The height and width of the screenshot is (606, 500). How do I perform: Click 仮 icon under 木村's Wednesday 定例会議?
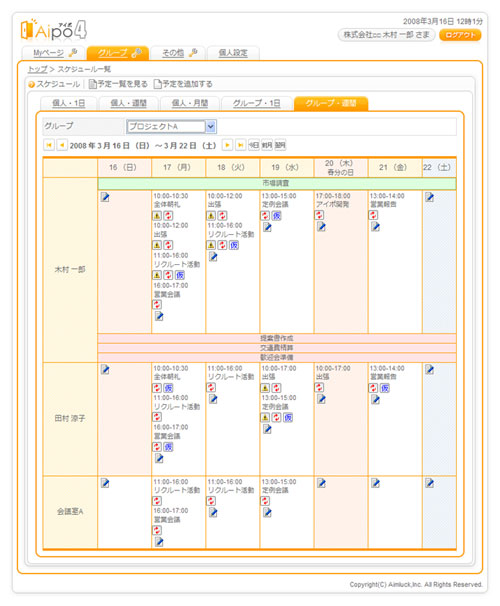(277, 216)
